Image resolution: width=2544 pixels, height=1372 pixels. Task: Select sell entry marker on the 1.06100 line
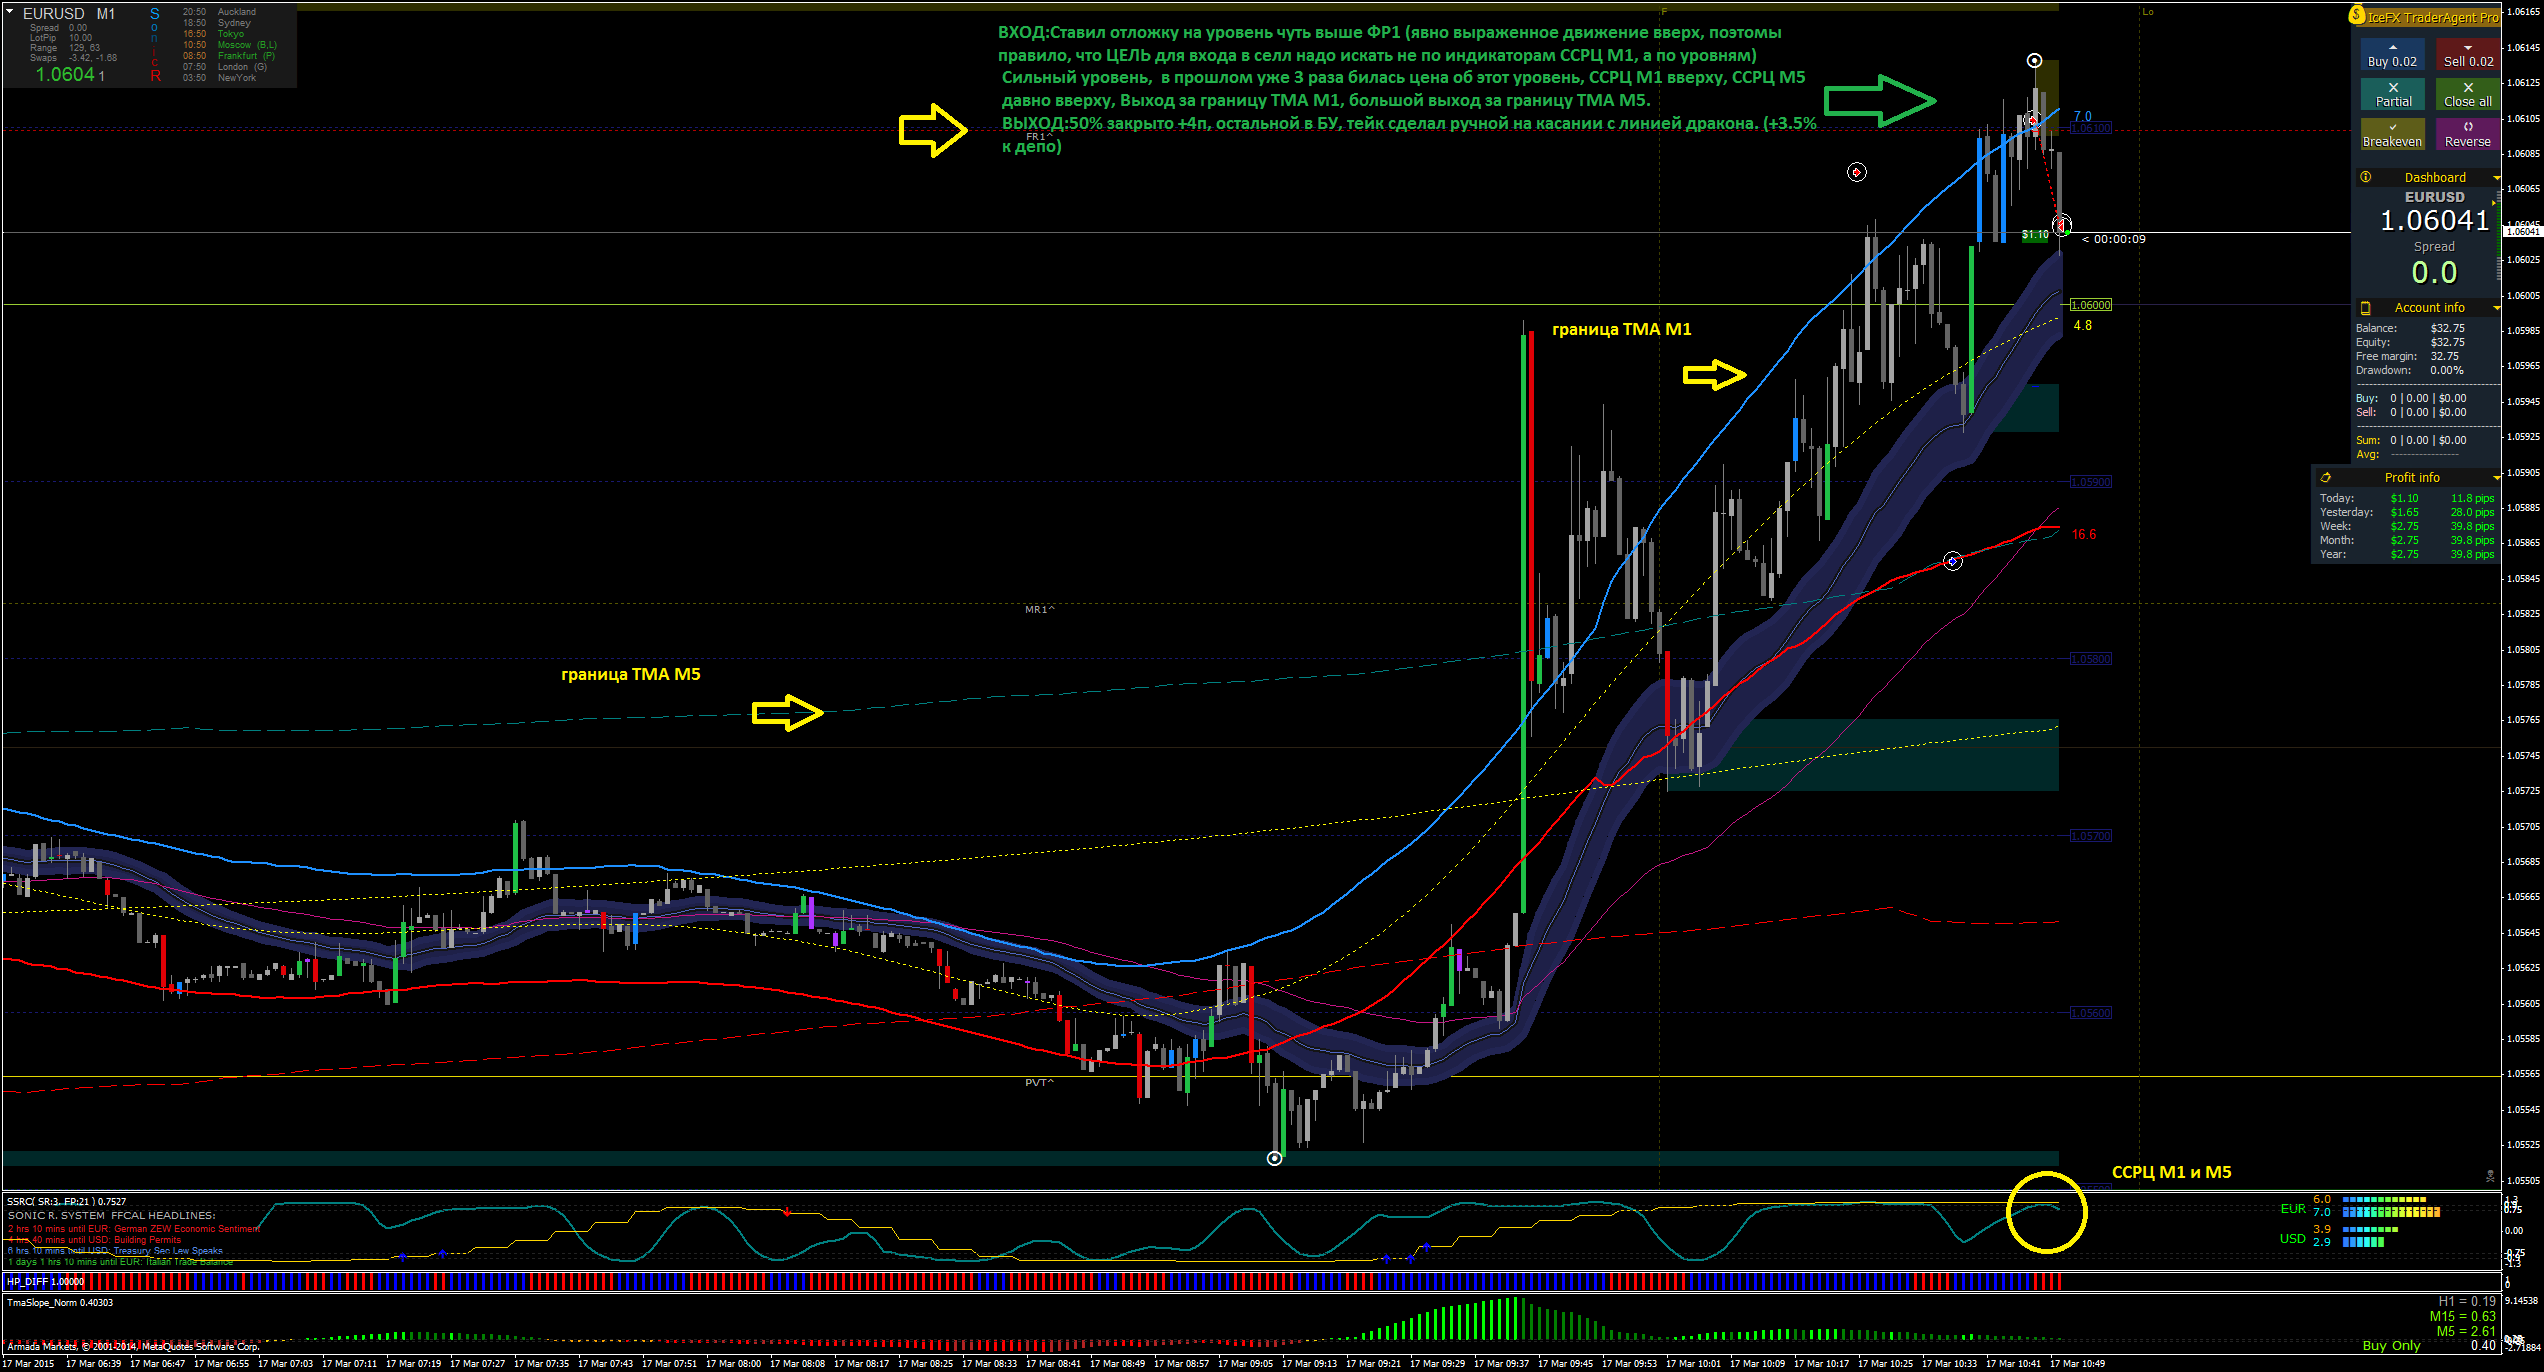(x=2033, y=120)
